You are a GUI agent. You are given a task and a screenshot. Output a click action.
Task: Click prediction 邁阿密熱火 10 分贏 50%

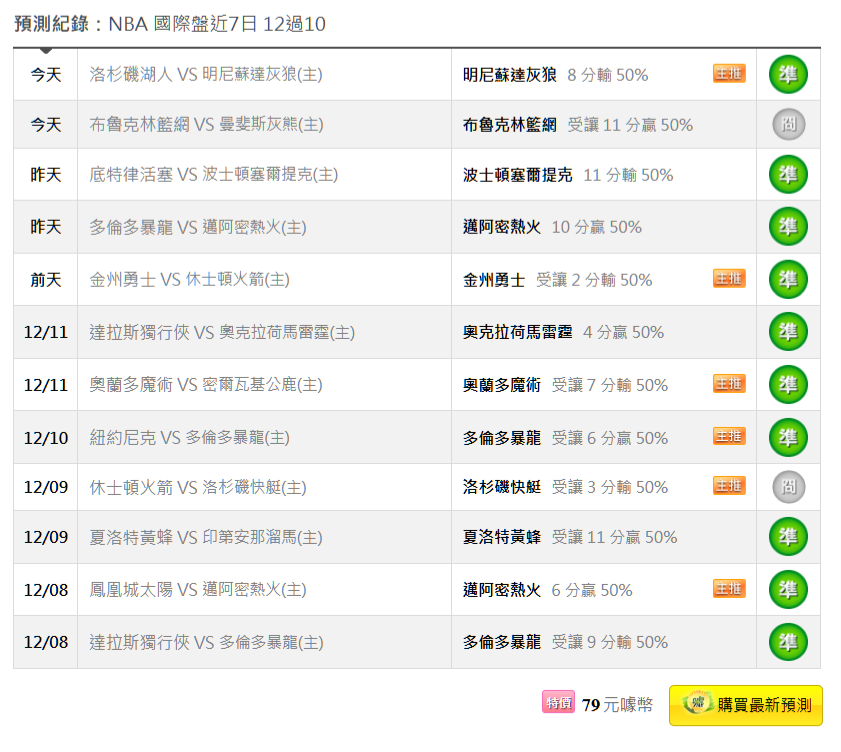coord(552,227)
